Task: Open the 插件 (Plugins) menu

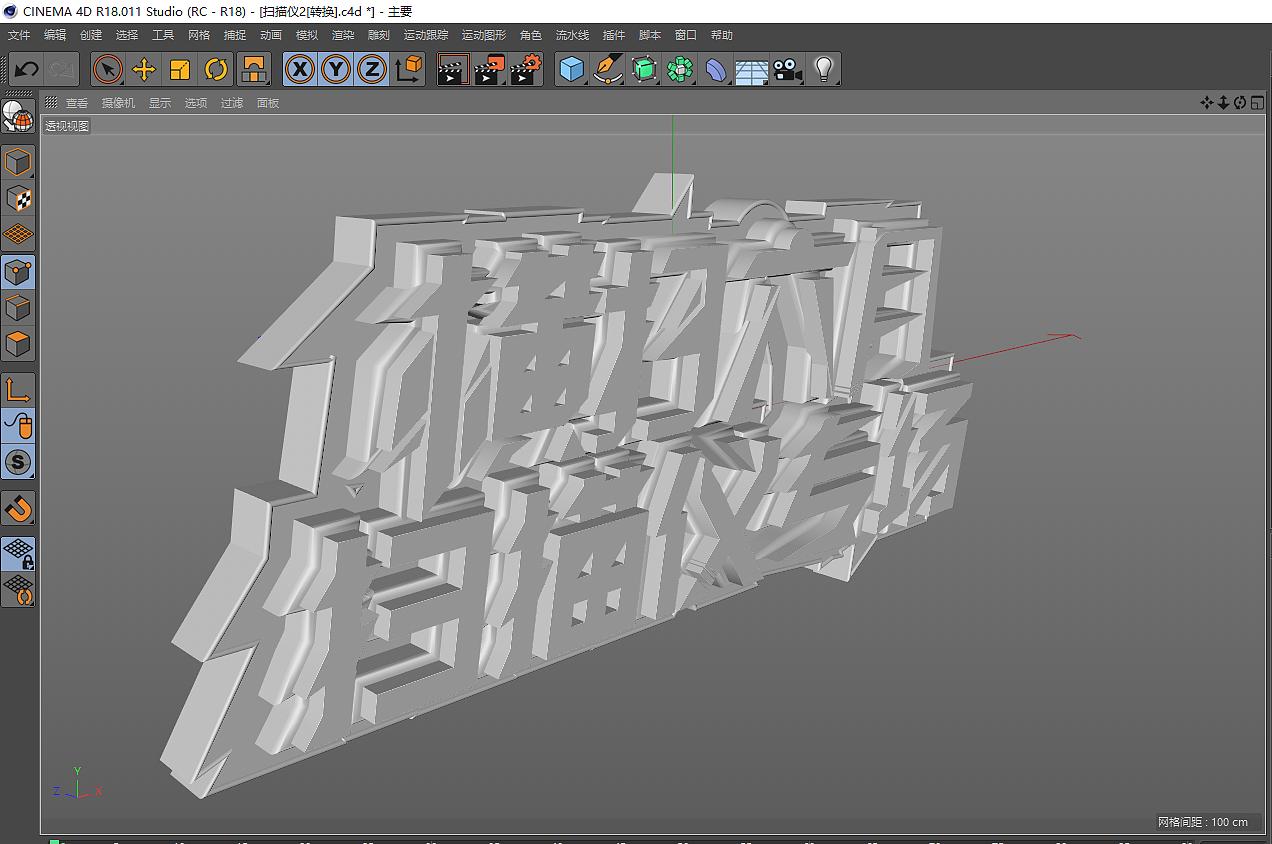Action: [614, 35]
